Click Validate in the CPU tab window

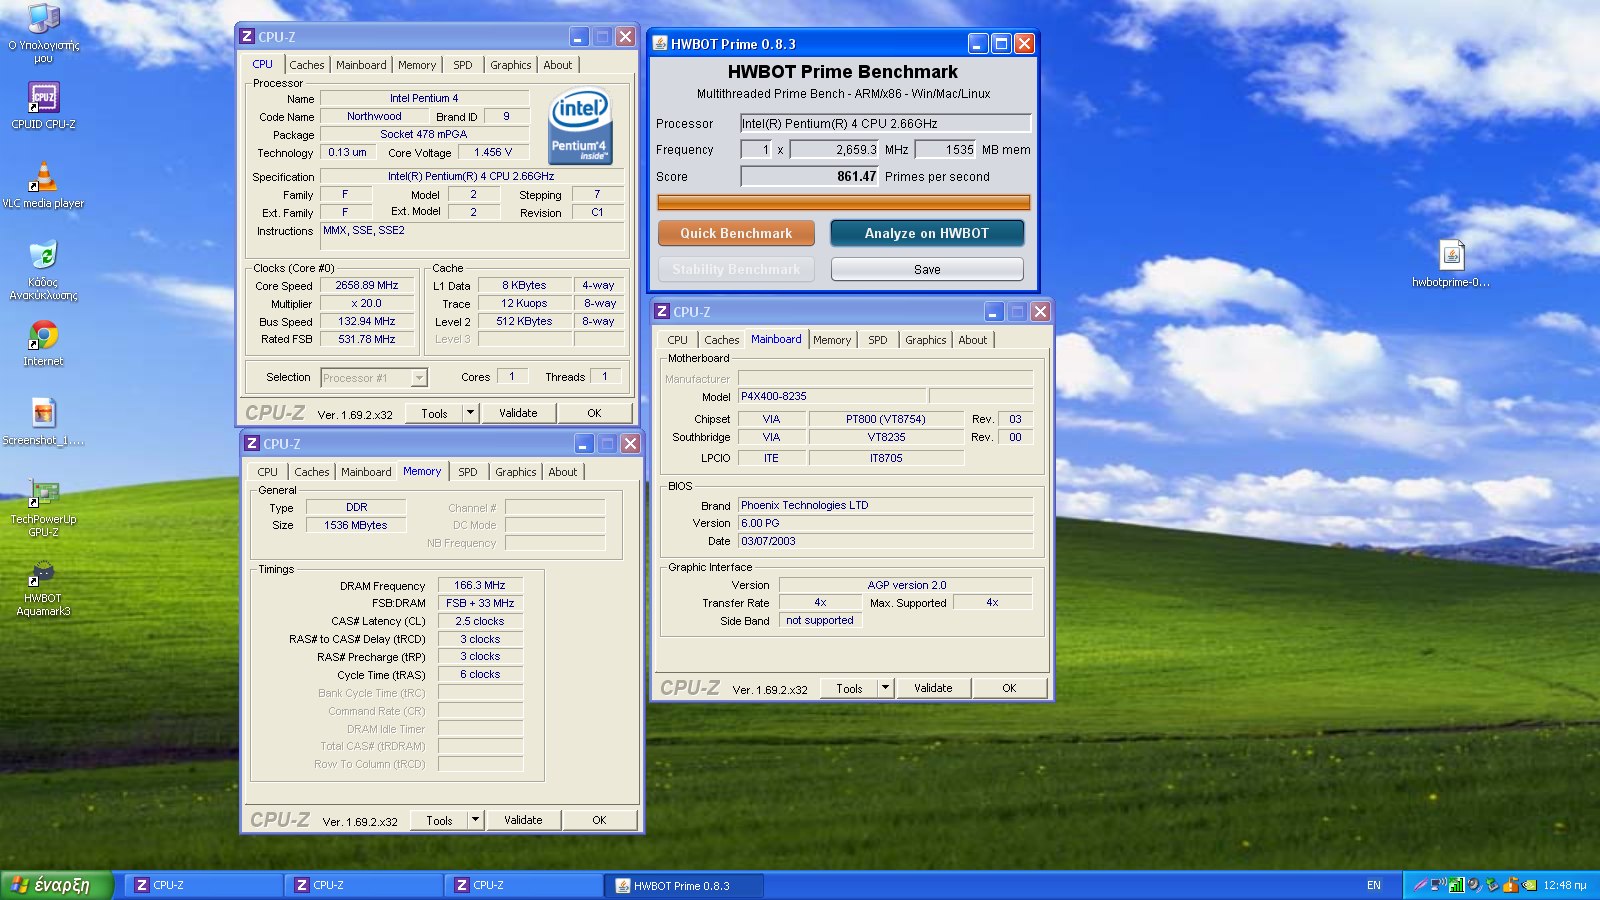click(x=518, y=413)
